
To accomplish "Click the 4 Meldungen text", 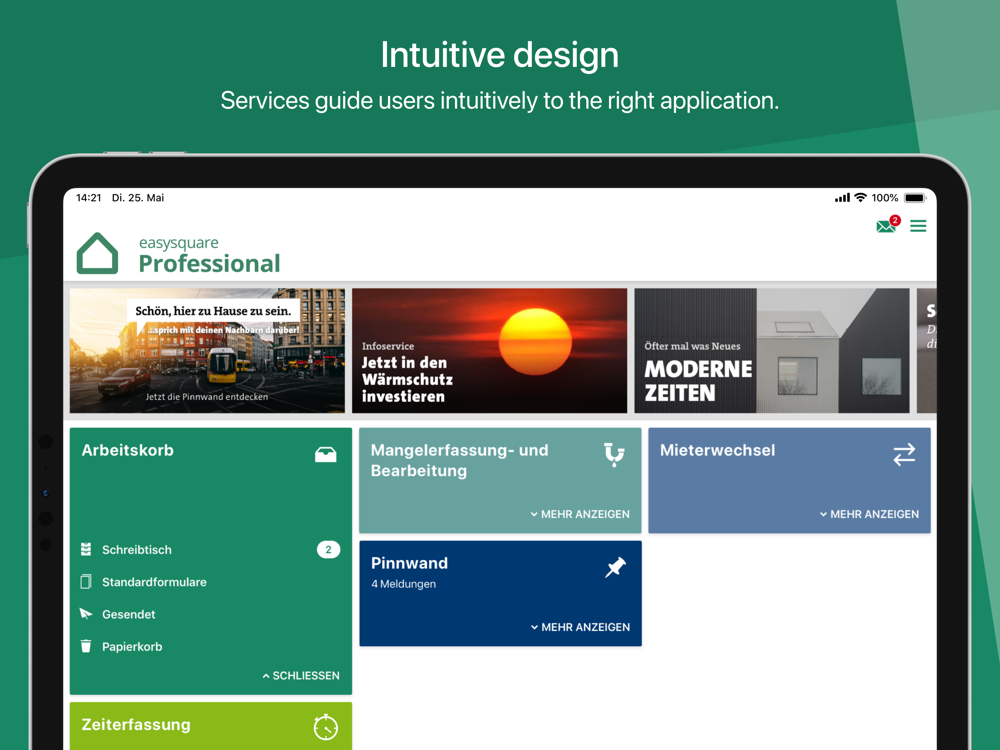I will click(404, 584).
